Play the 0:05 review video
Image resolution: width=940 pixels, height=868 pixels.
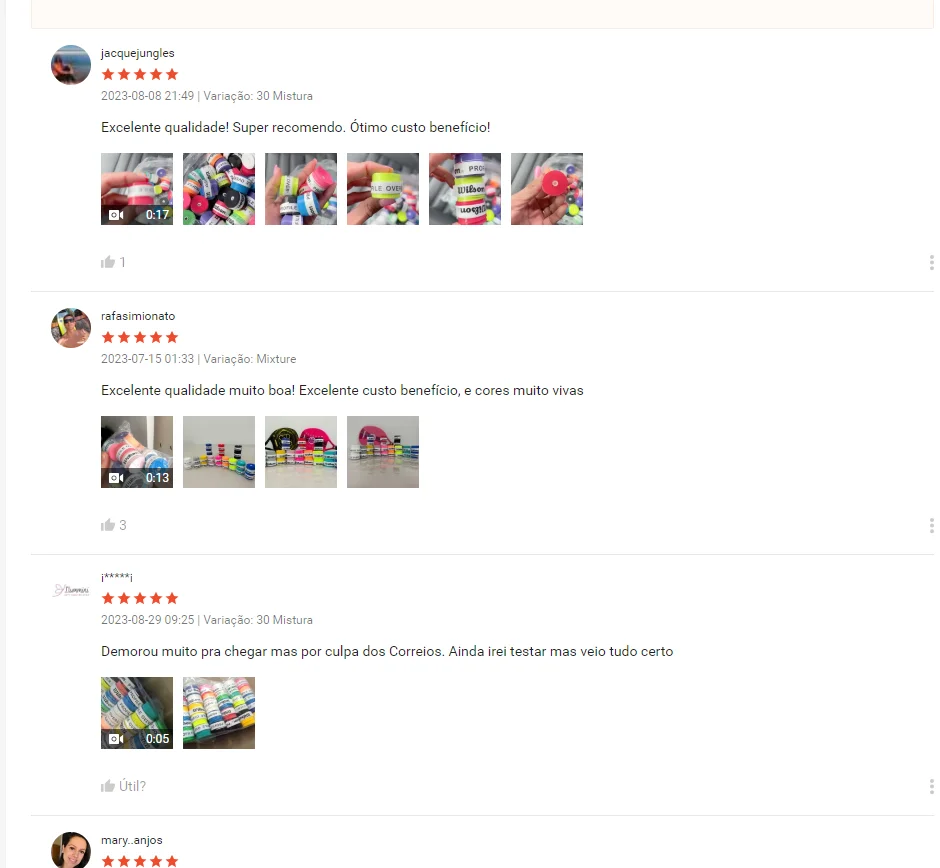coord(137,713)
